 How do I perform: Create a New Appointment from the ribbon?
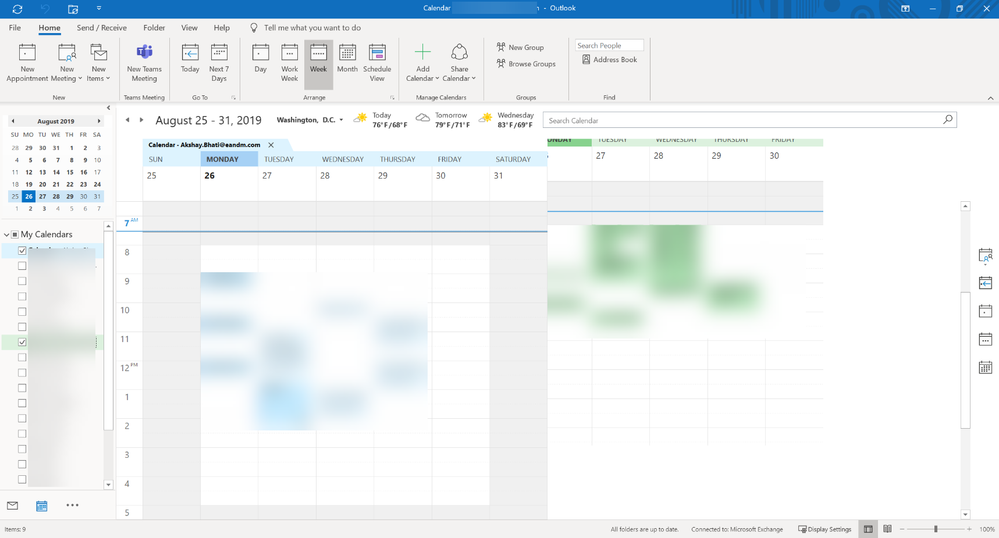pos(27,62)
